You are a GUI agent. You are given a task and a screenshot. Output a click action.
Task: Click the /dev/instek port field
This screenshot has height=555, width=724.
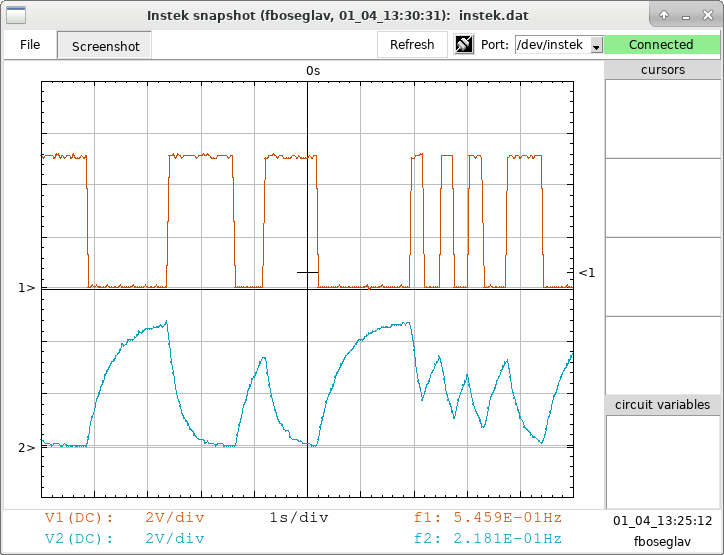tap(551, 45)
